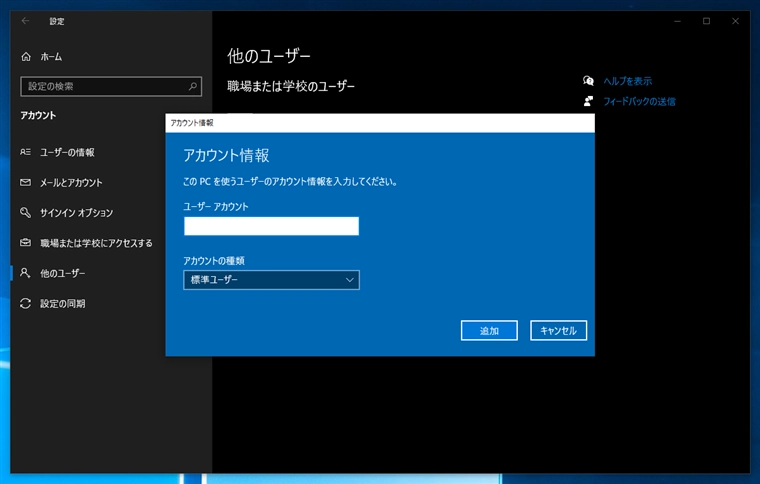Click the このPCを使うユーザー instruction text

click(x=290, y=182)
